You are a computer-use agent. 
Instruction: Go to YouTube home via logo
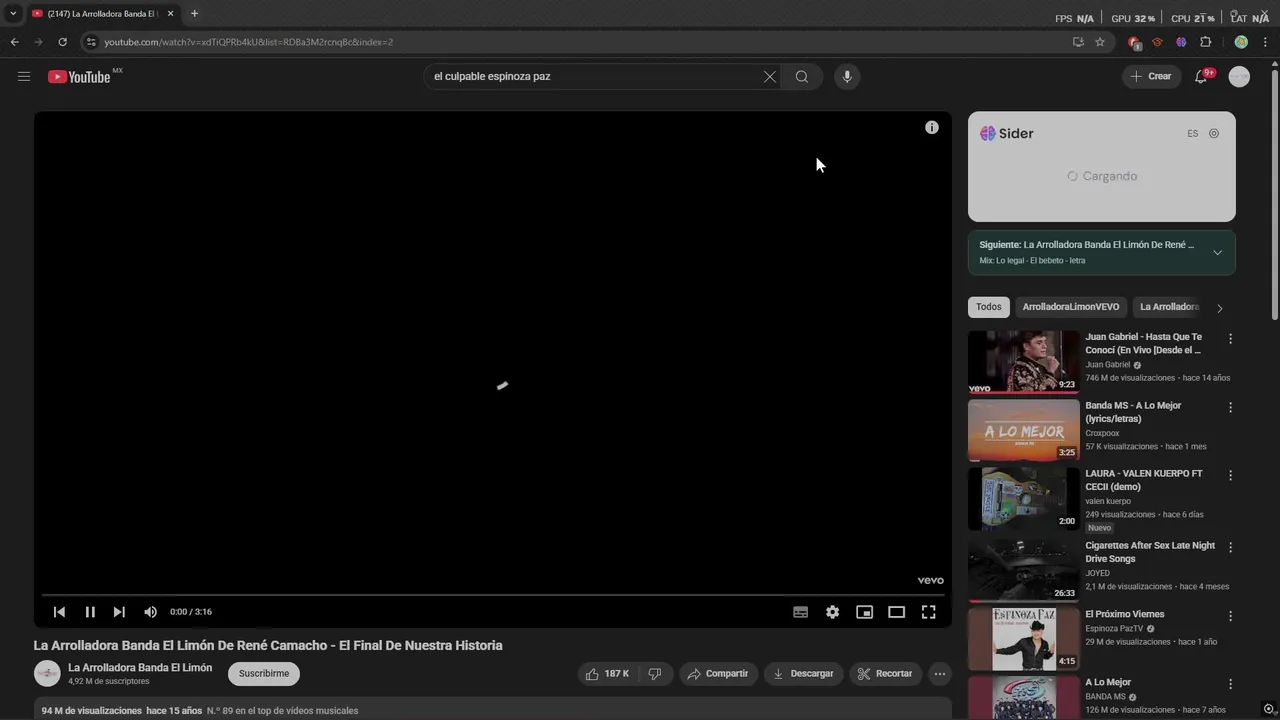click(x=79, y=77)
